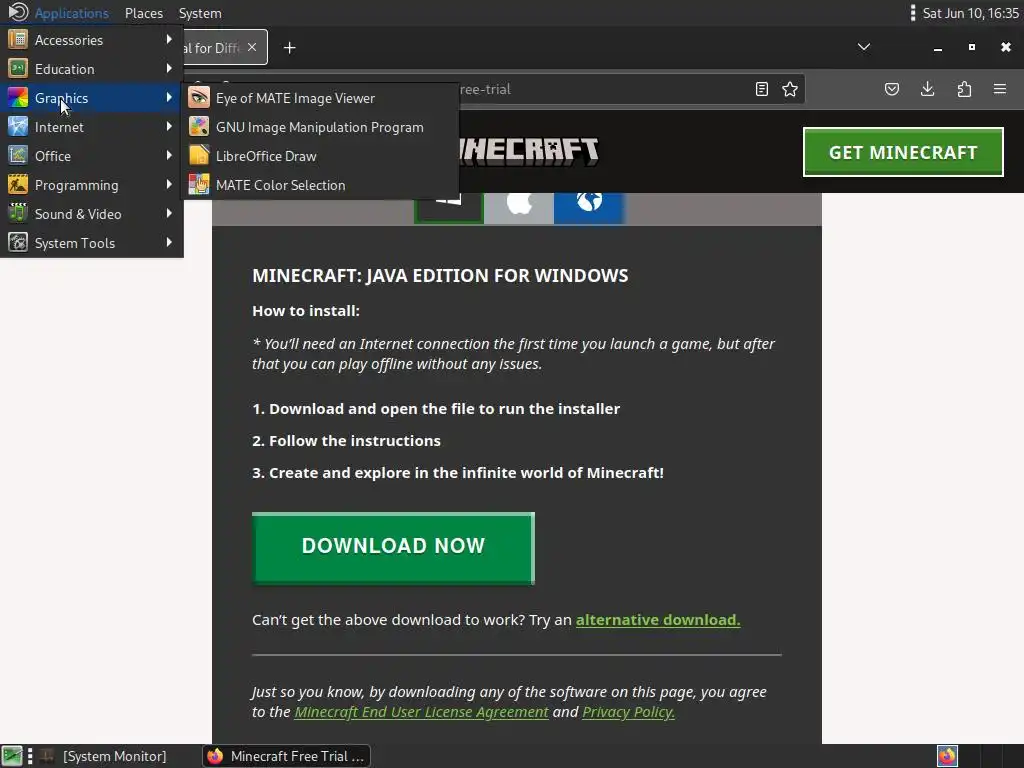The image size is (1024, 768).
Task: Click the LibreOffice Draw icon
Action: (199, 155)
